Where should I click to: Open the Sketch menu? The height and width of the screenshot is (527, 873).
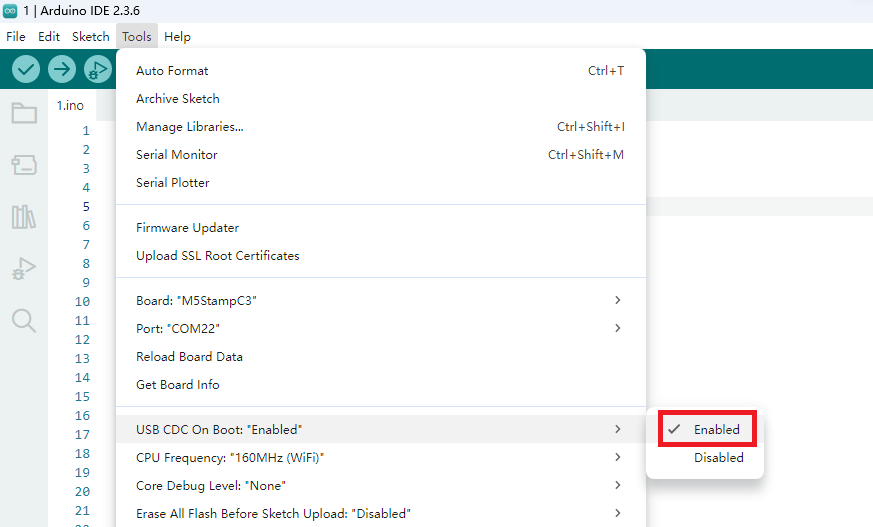tap(91, 37)
